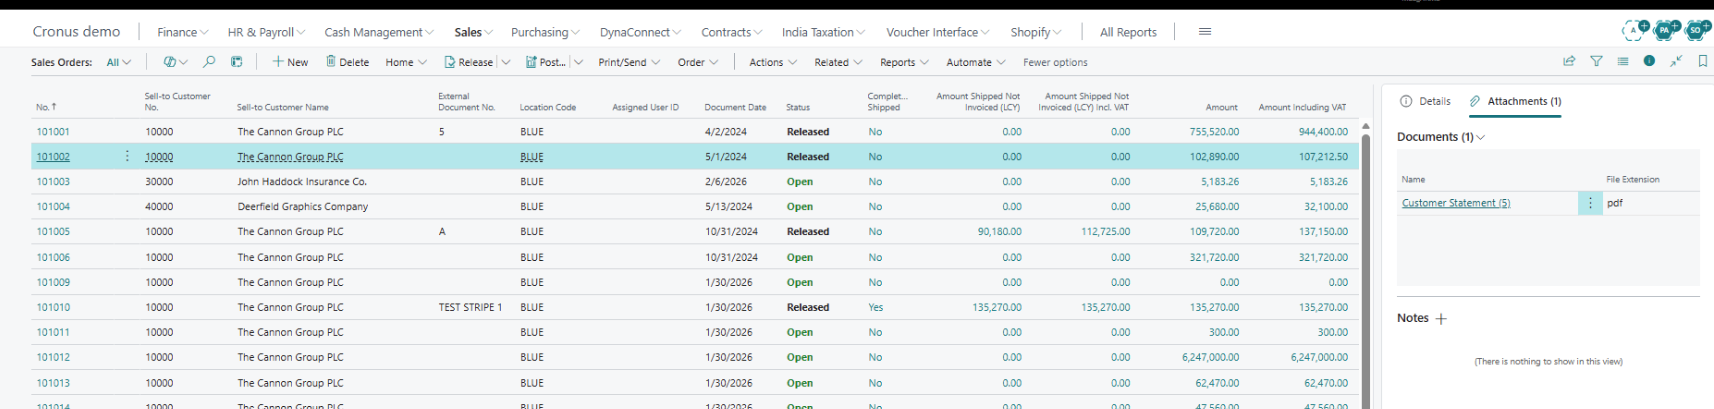Image resolution: width=1714 pixels, height=409 pixels.
Task: Add a note with the Notes plus
Action: [1441, 319]
